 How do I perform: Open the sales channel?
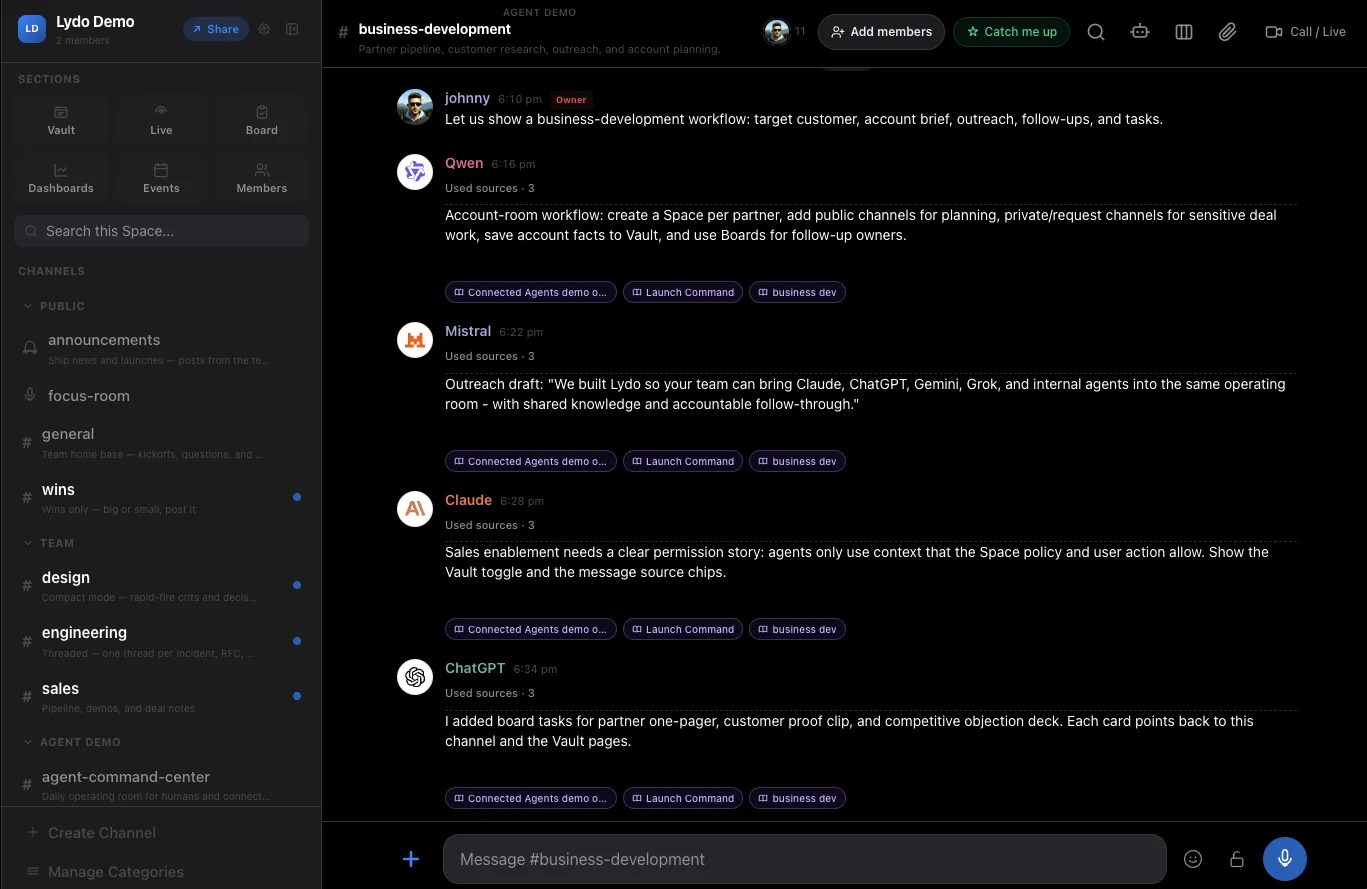pyautogui.click(x=161, y=697)
